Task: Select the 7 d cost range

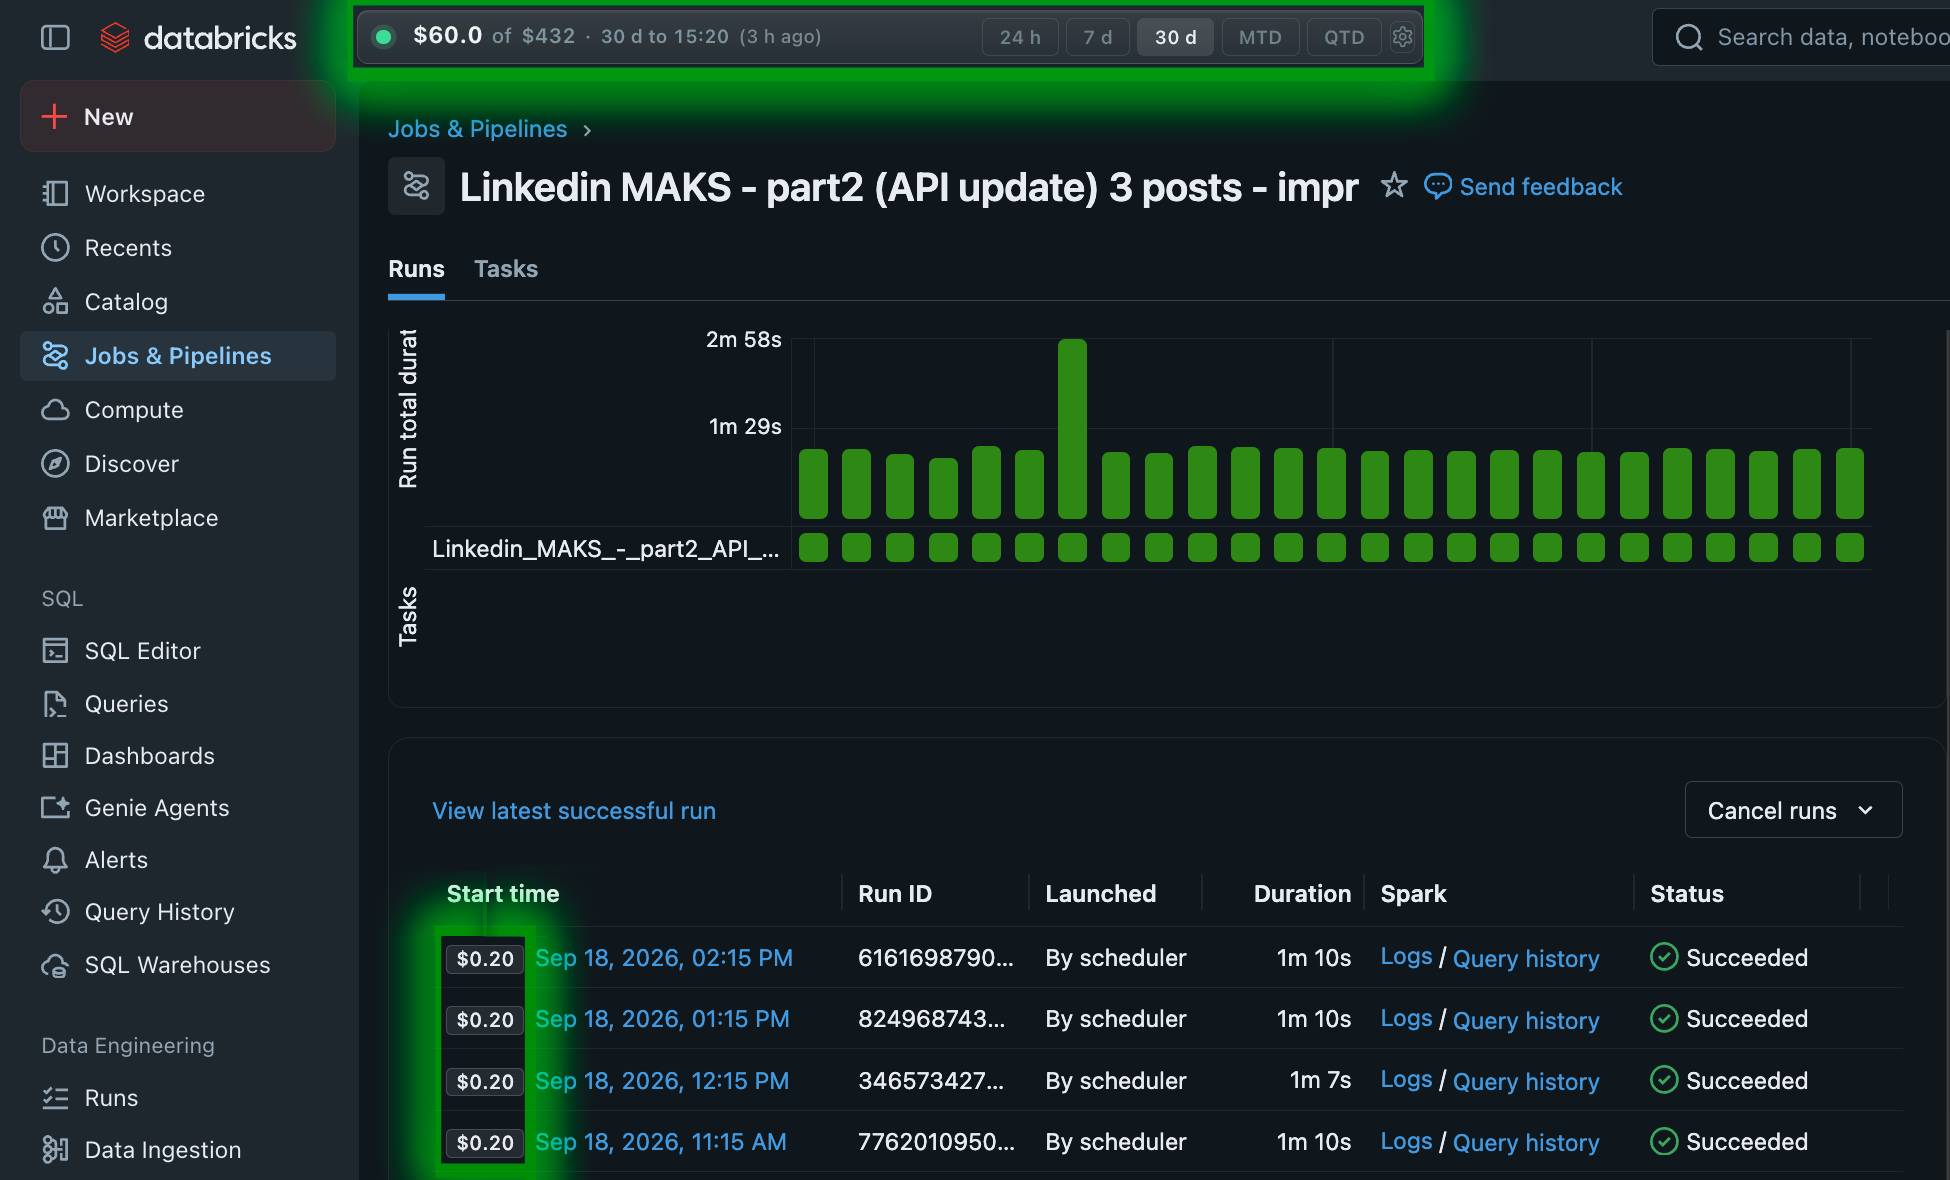Action: (x=1097, y=37)
